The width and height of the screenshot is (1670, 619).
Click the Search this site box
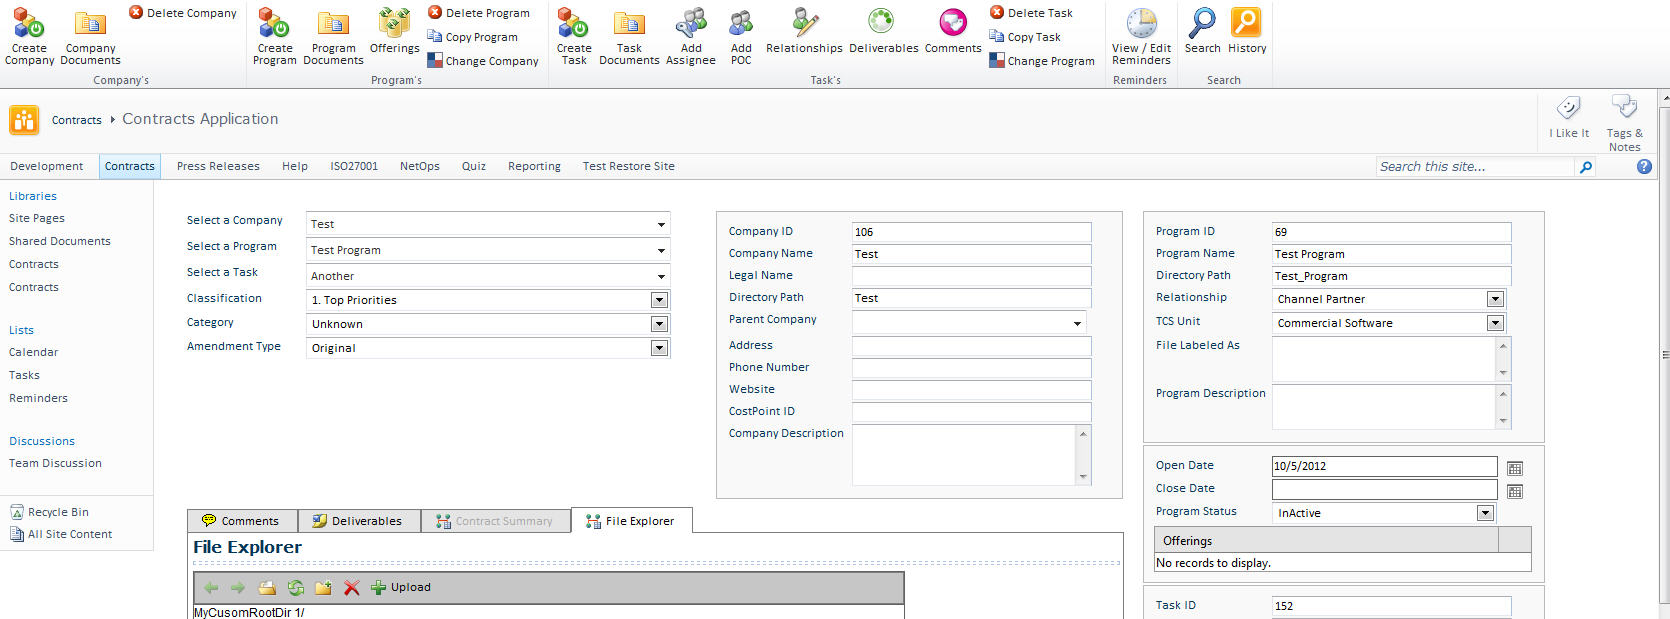(x=1475, y=167)
